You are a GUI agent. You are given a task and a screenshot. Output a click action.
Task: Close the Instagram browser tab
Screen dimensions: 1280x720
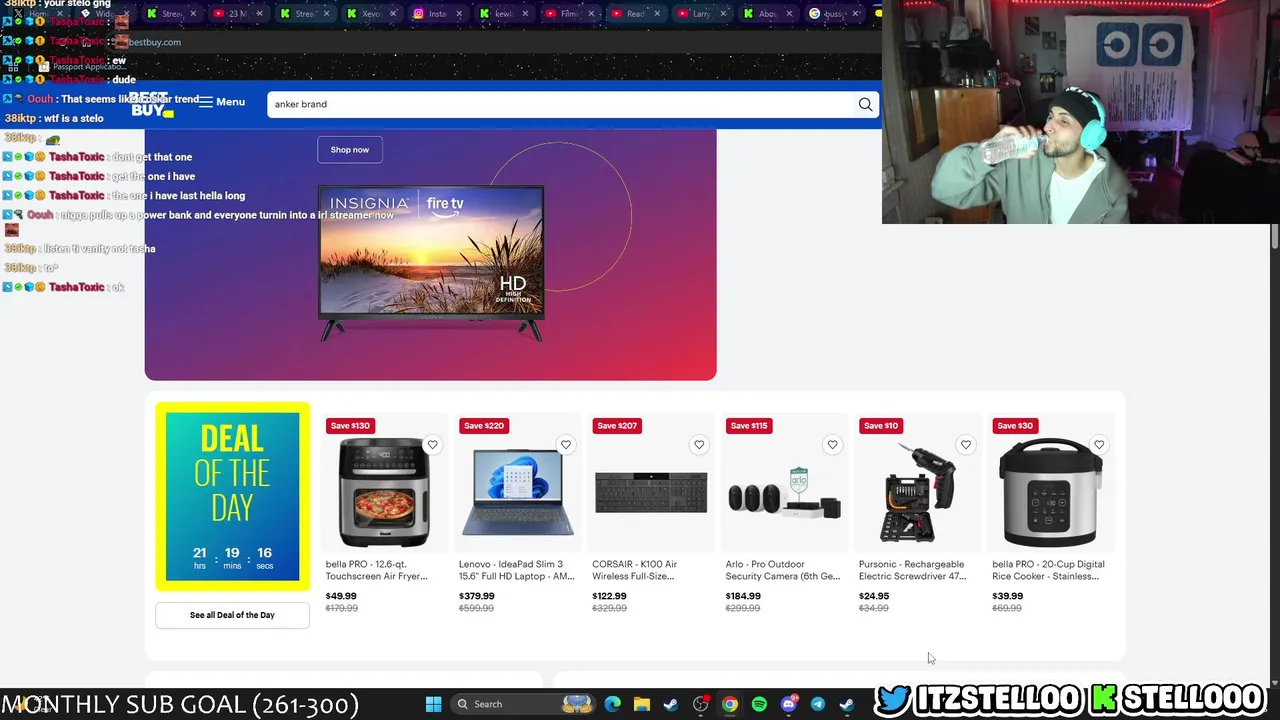(x=459, y=14)
